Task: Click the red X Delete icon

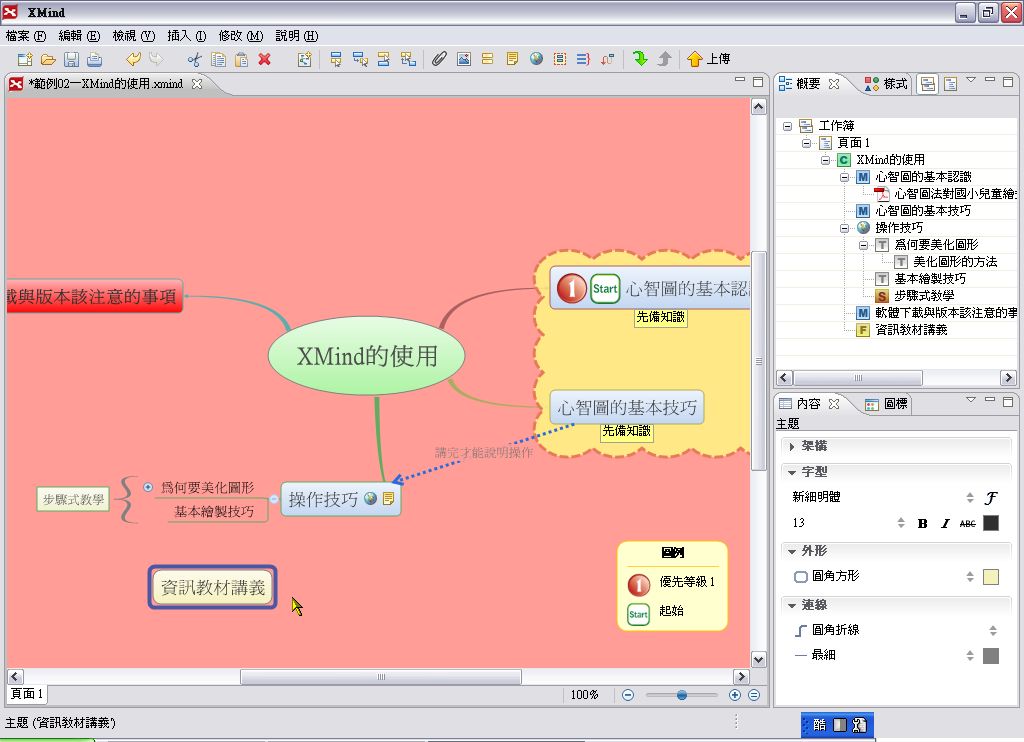Action: [264, 59]
